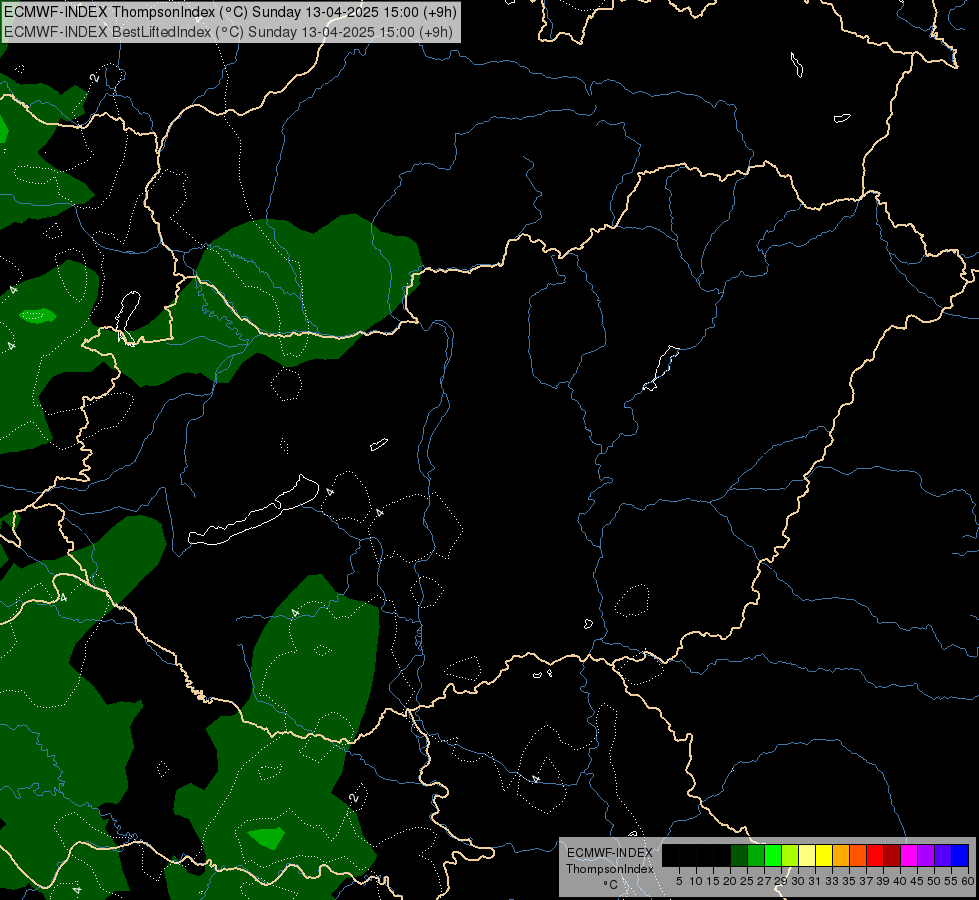Click the legend tick value '60'
This screenshot has height=900, width=979.
tap(968, 881)
